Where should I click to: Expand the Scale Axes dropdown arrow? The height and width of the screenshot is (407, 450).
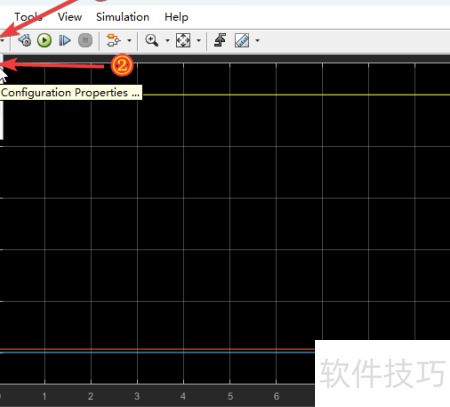(x=199, y=41)
